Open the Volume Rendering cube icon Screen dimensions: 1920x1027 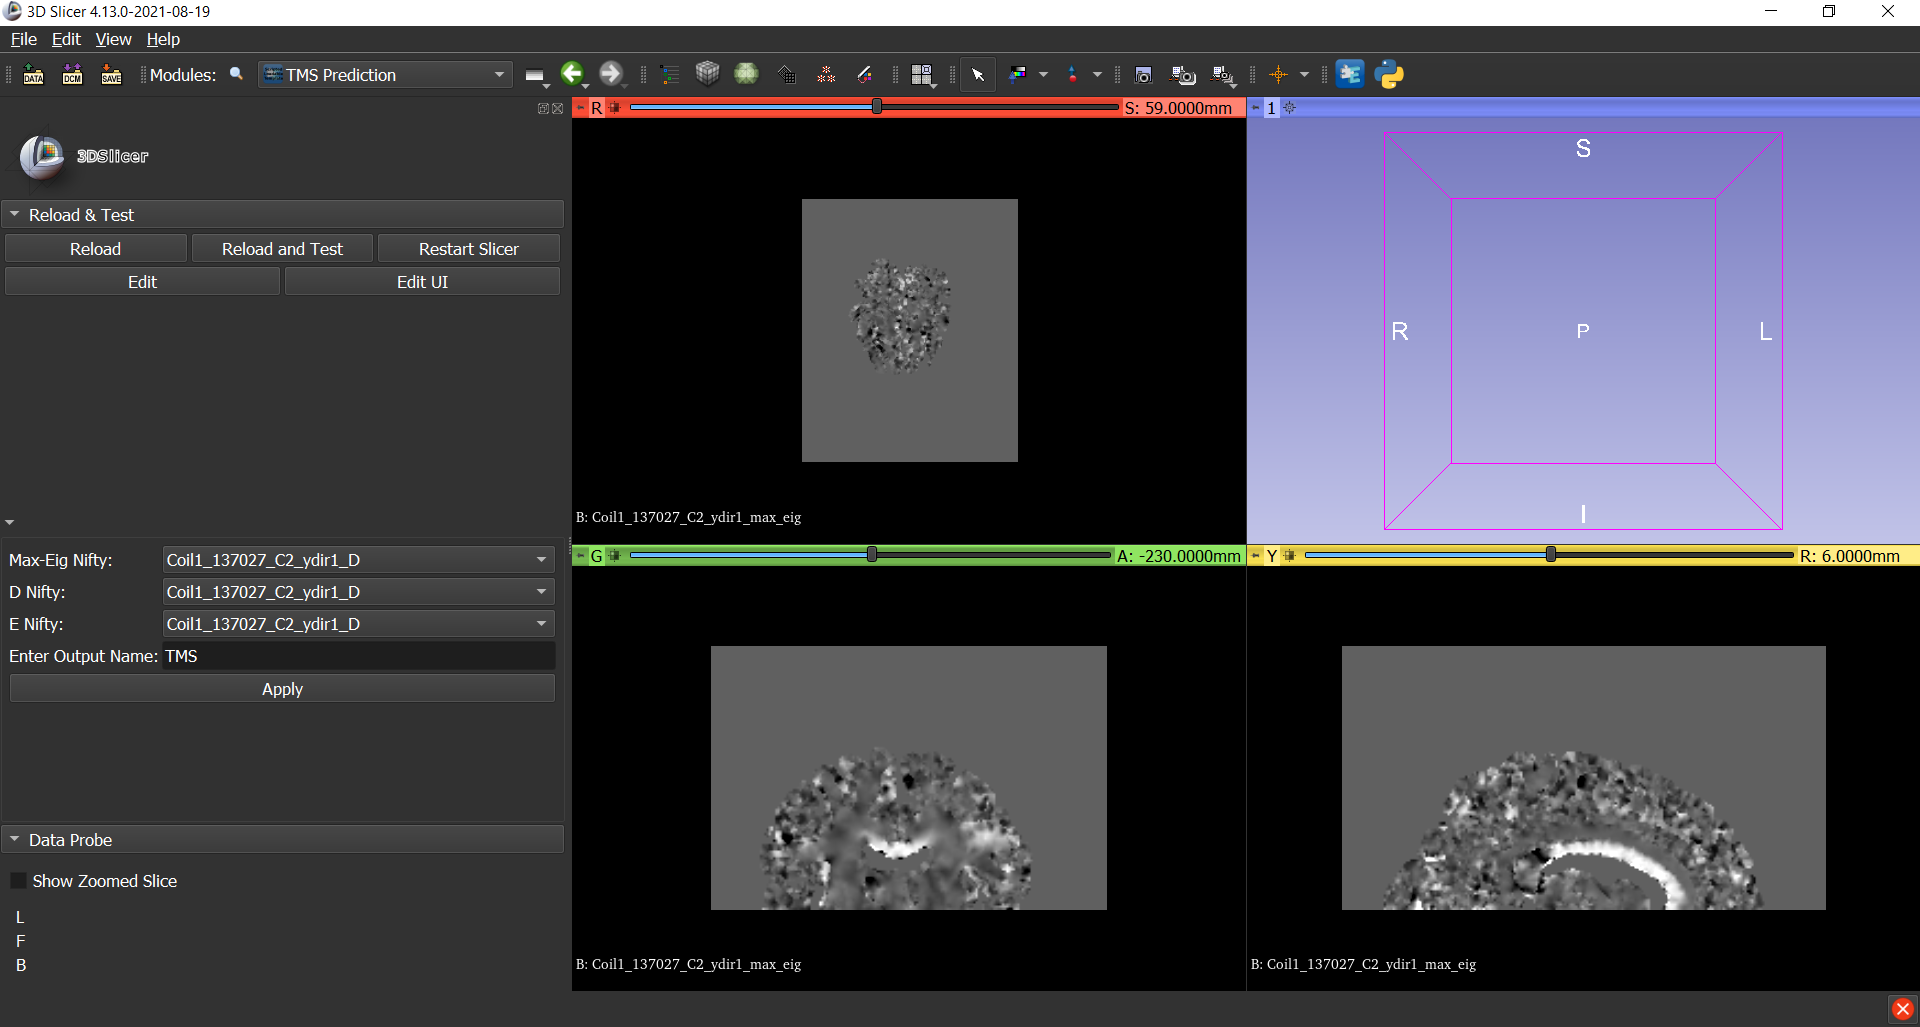tap(708, 74)
